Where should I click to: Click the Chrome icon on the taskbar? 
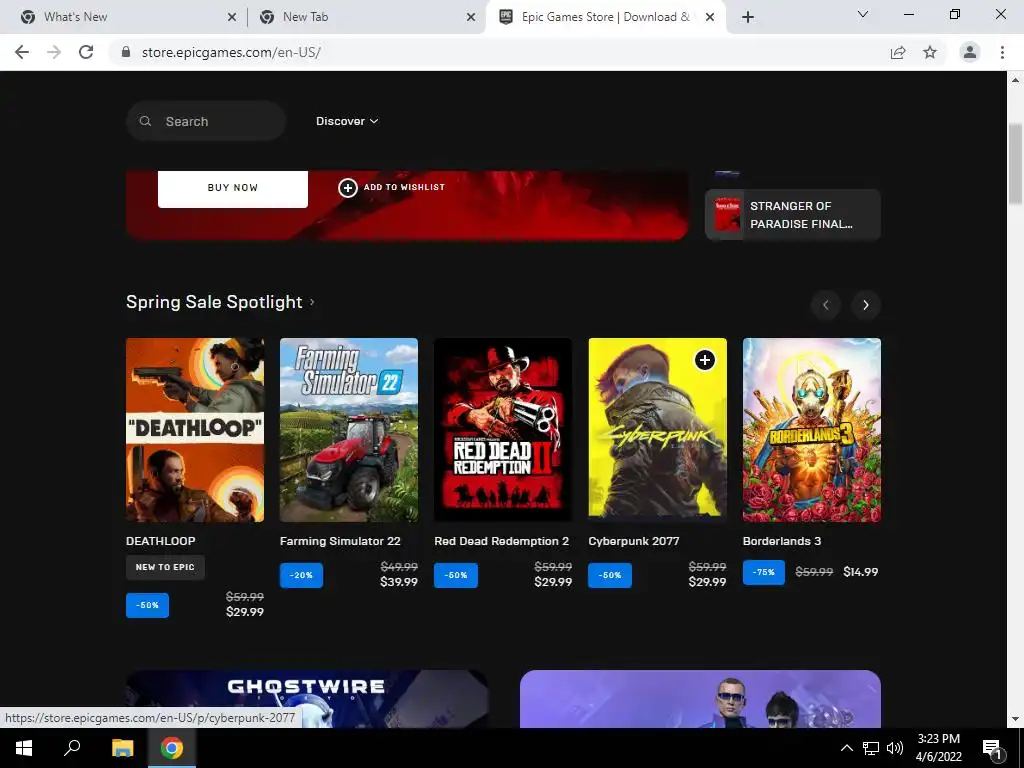[x=172, y=748]
